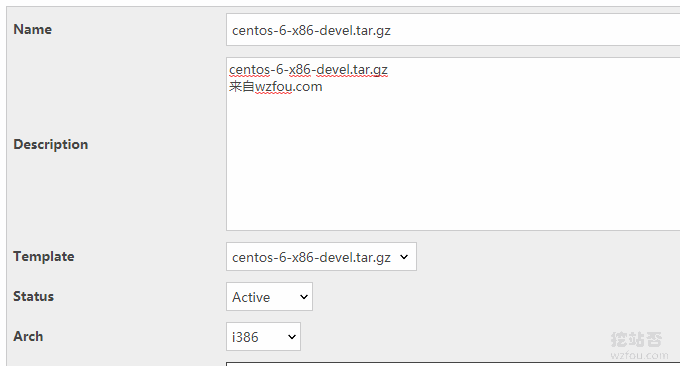The height and width of the screenshot is (366, 680).
Task: Click the chevron arrow of Template select
Action: pyautogui.click(x=404, y=257)
